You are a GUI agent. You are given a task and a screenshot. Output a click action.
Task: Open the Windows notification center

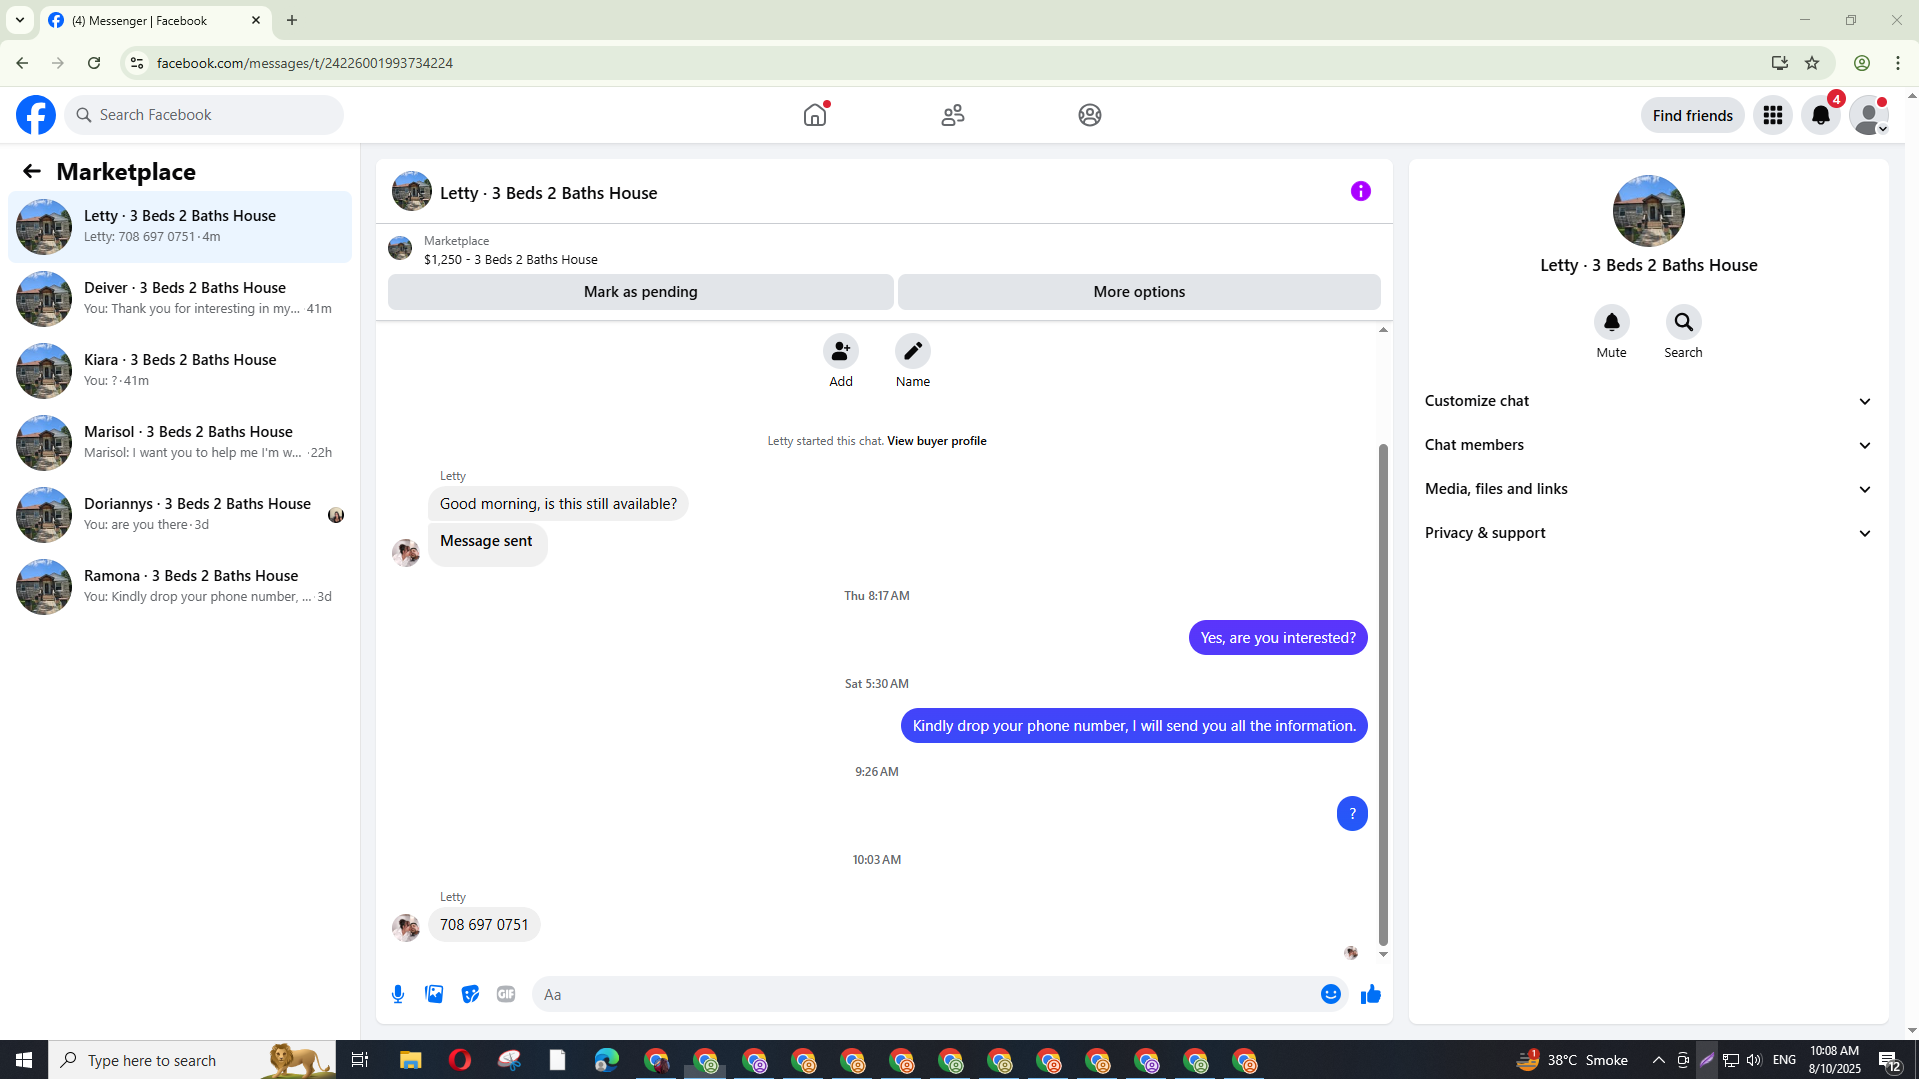point(1889,1060)
